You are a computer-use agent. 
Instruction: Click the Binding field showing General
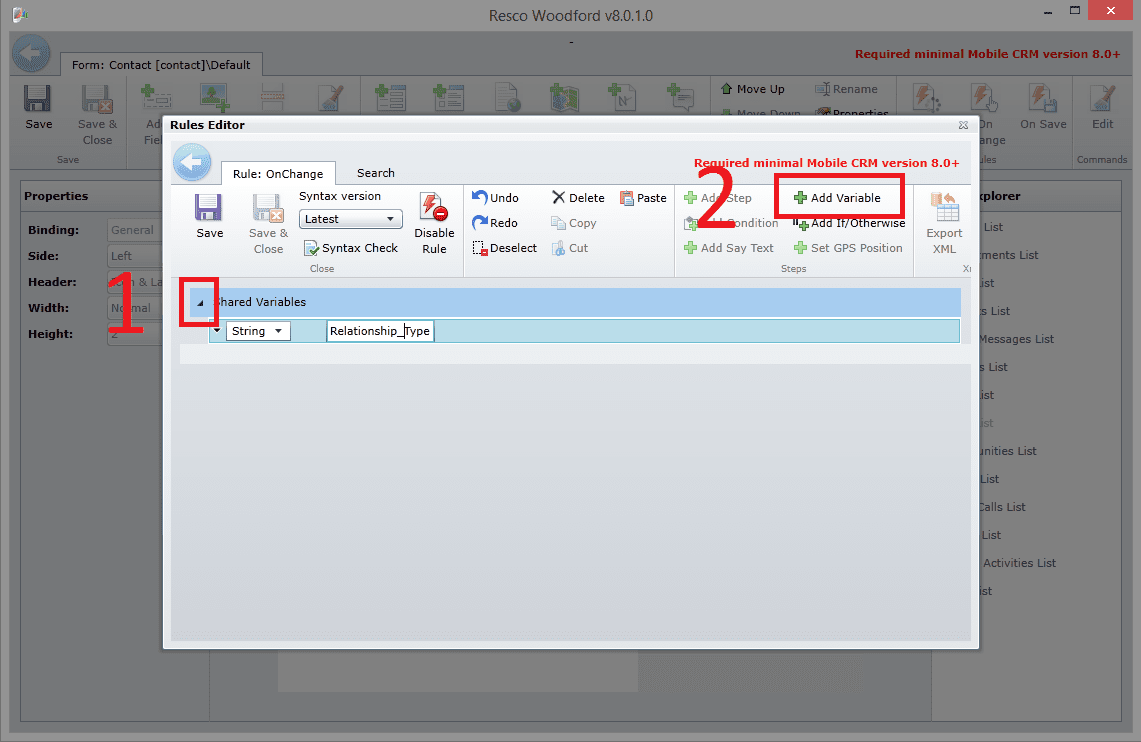tap(135, 230)
